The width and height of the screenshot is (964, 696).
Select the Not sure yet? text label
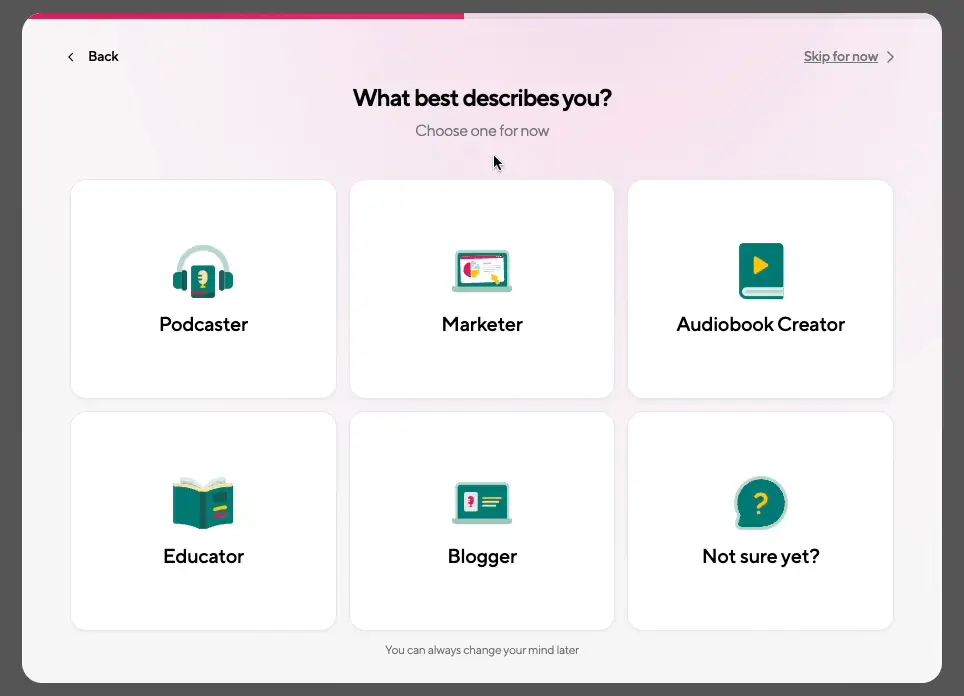coord(760,556)
